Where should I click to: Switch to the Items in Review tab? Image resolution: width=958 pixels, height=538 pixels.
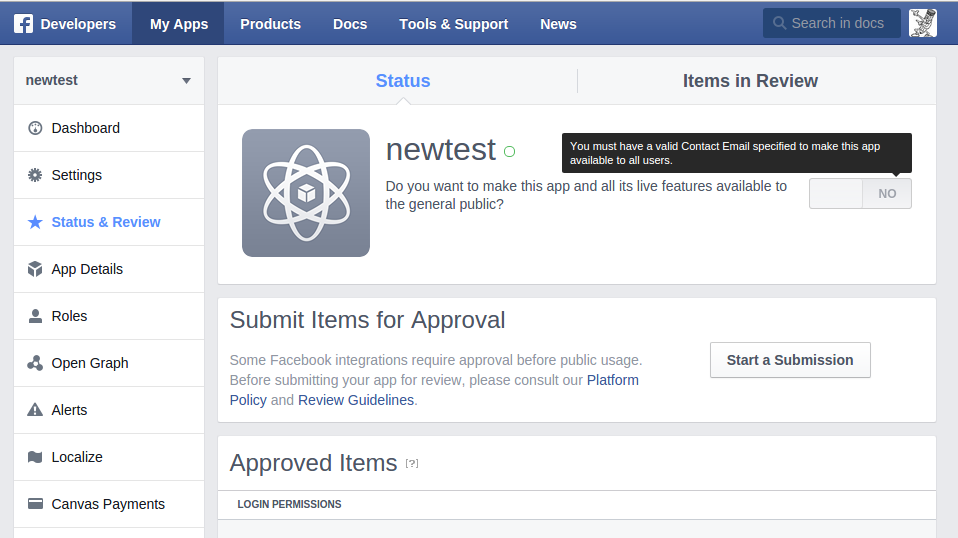click(x=750, y=81)
